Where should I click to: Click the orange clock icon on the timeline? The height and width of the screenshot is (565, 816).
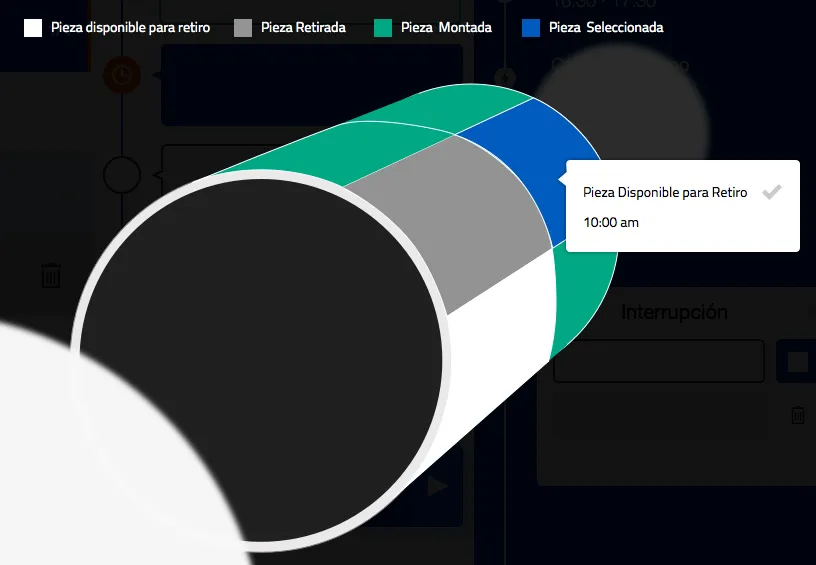122,75
